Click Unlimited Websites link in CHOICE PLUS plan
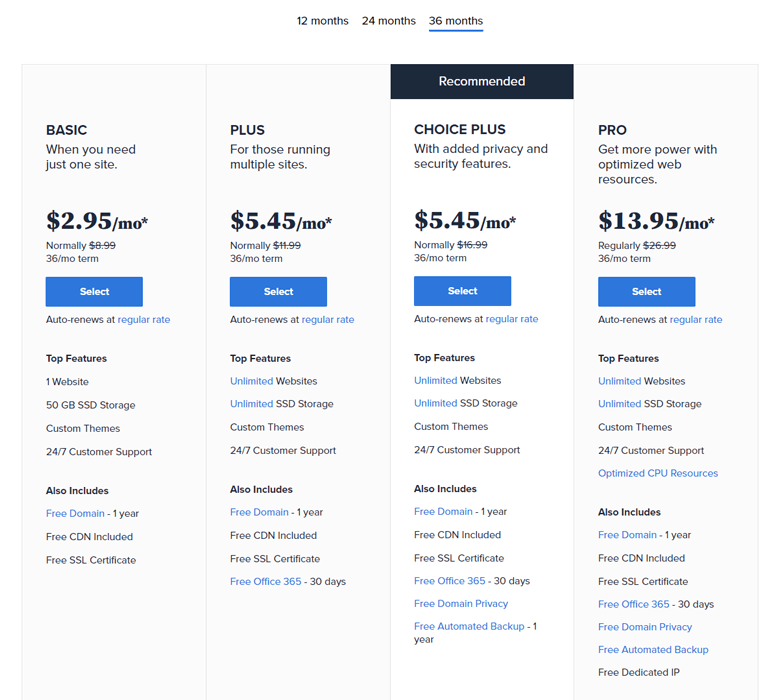This screenshot has width=762, height=700. [x=436, y=381]
